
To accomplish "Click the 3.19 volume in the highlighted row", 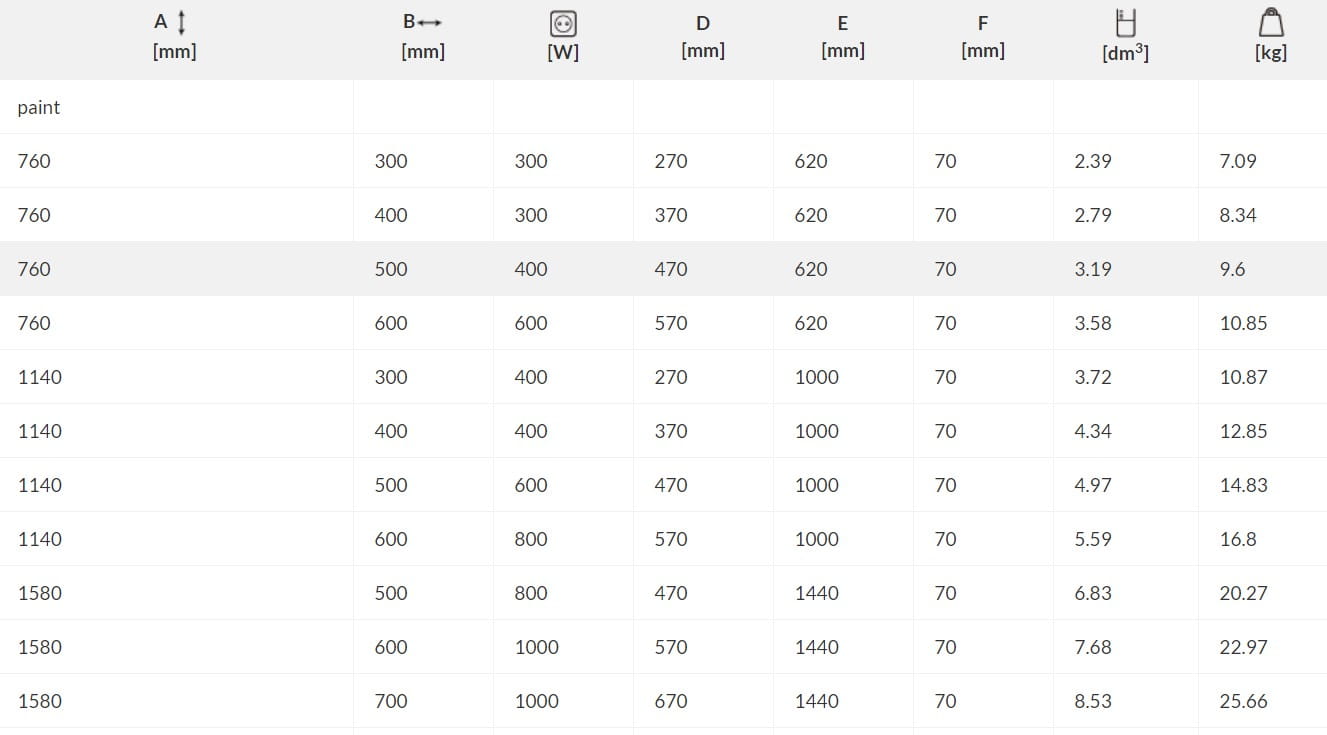I will click(x=1092, y=269).
